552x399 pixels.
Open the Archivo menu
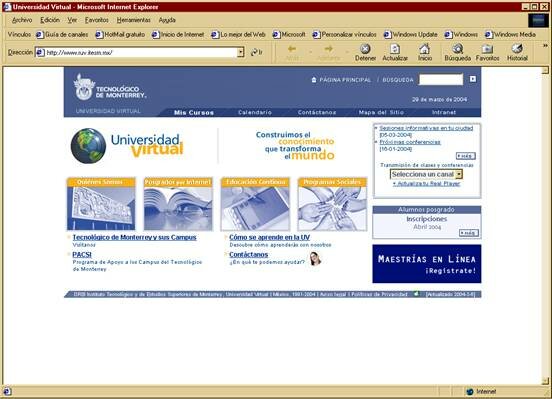(x=22, y=20)
